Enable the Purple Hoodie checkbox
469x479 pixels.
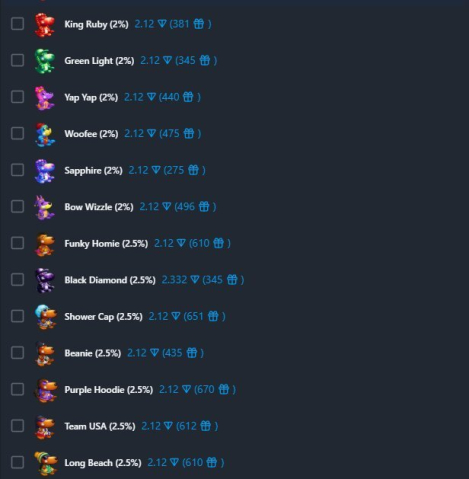(17, 389)
